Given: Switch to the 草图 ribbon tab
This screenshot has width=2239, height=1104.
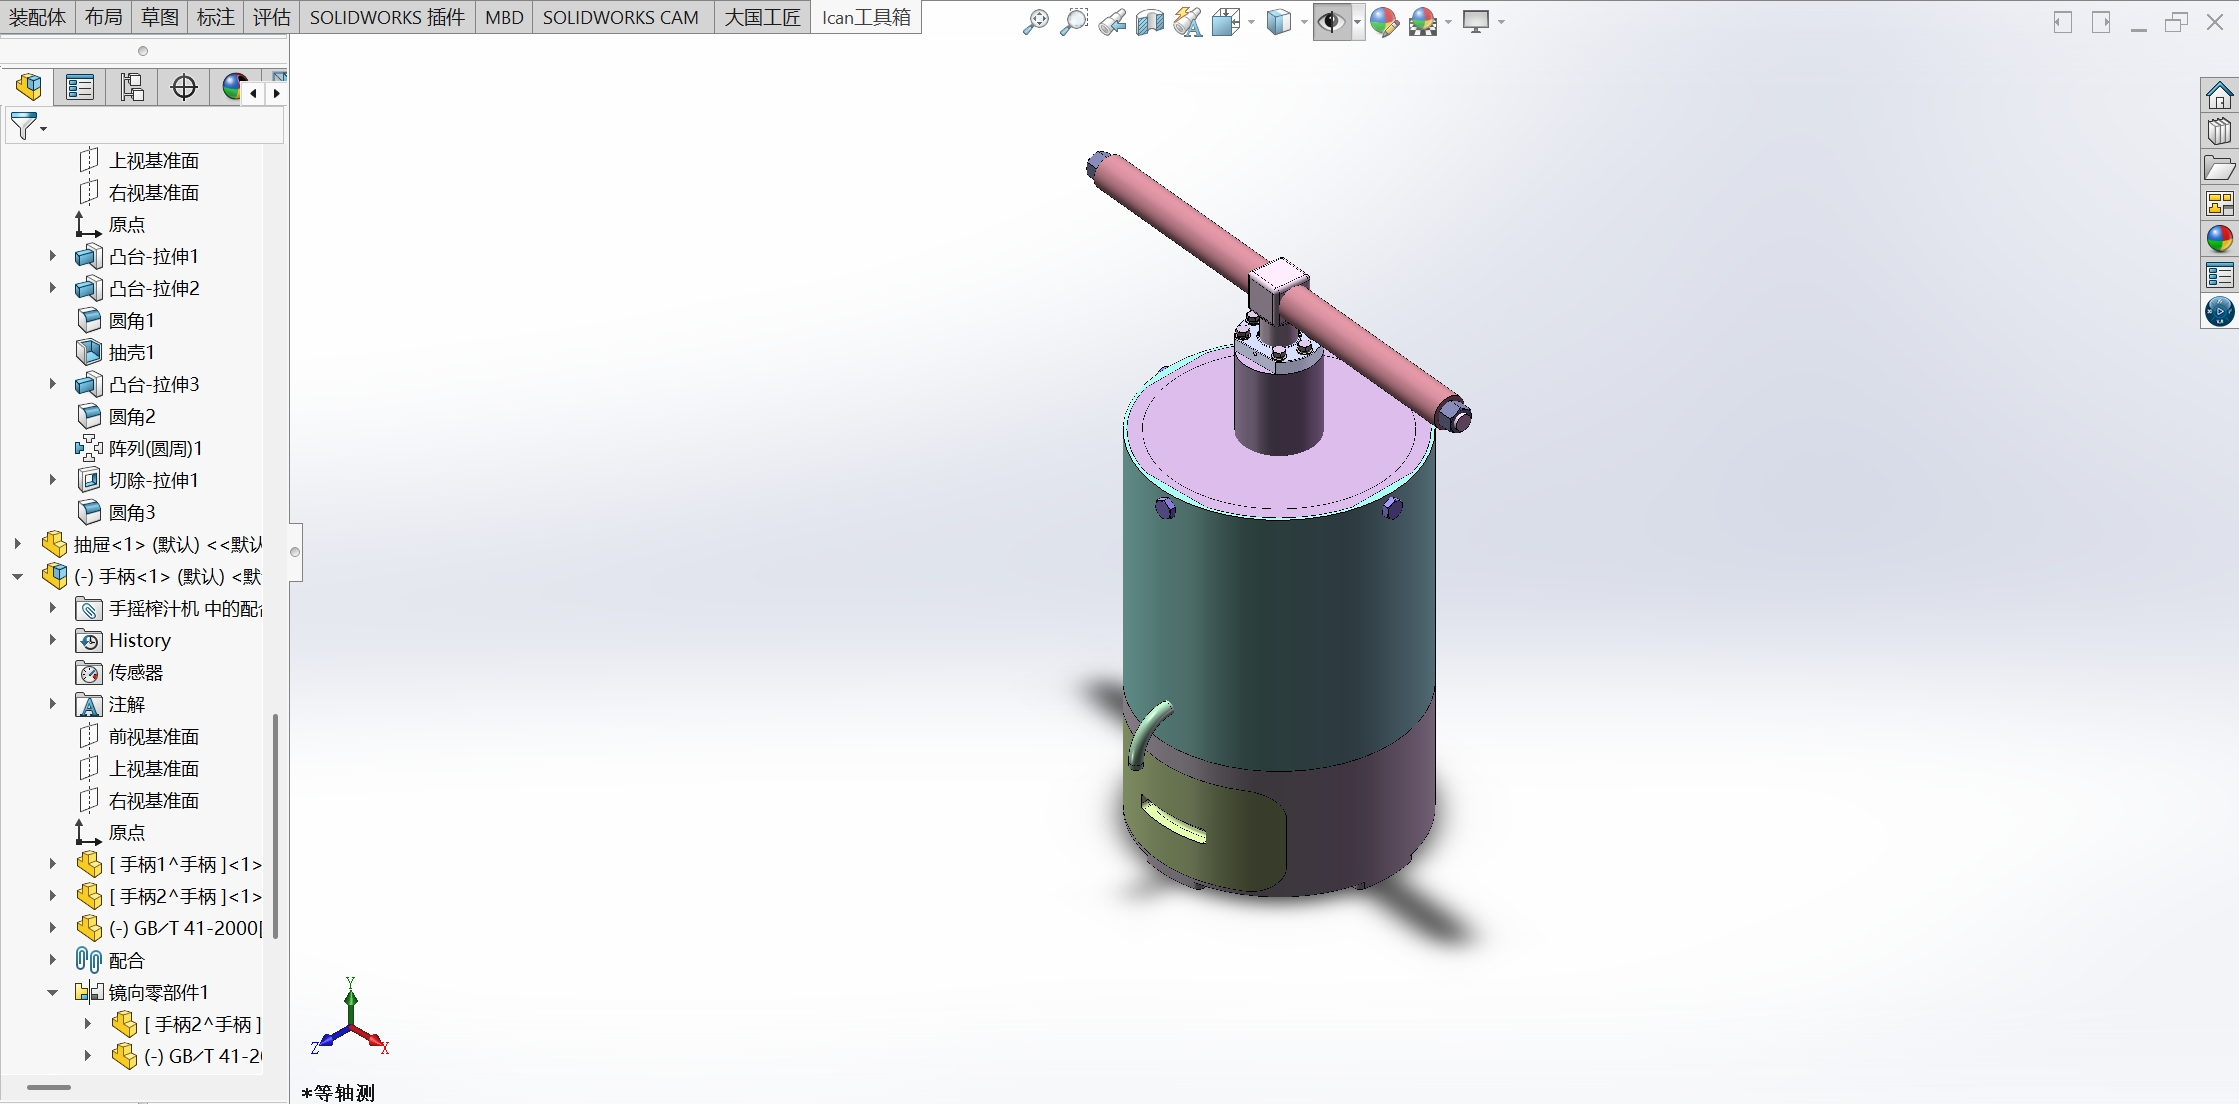Looking at the screenshot, I should 159,17.
